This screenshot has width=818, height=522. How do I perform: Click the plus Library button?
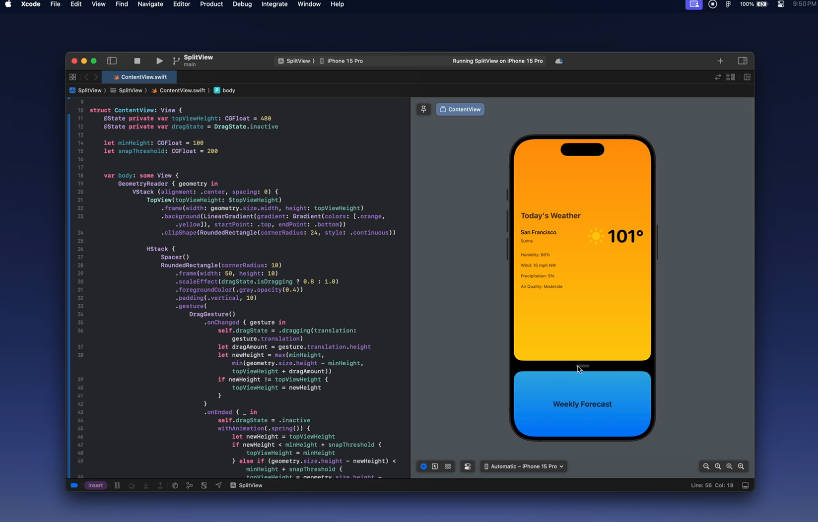pos(720,61)
